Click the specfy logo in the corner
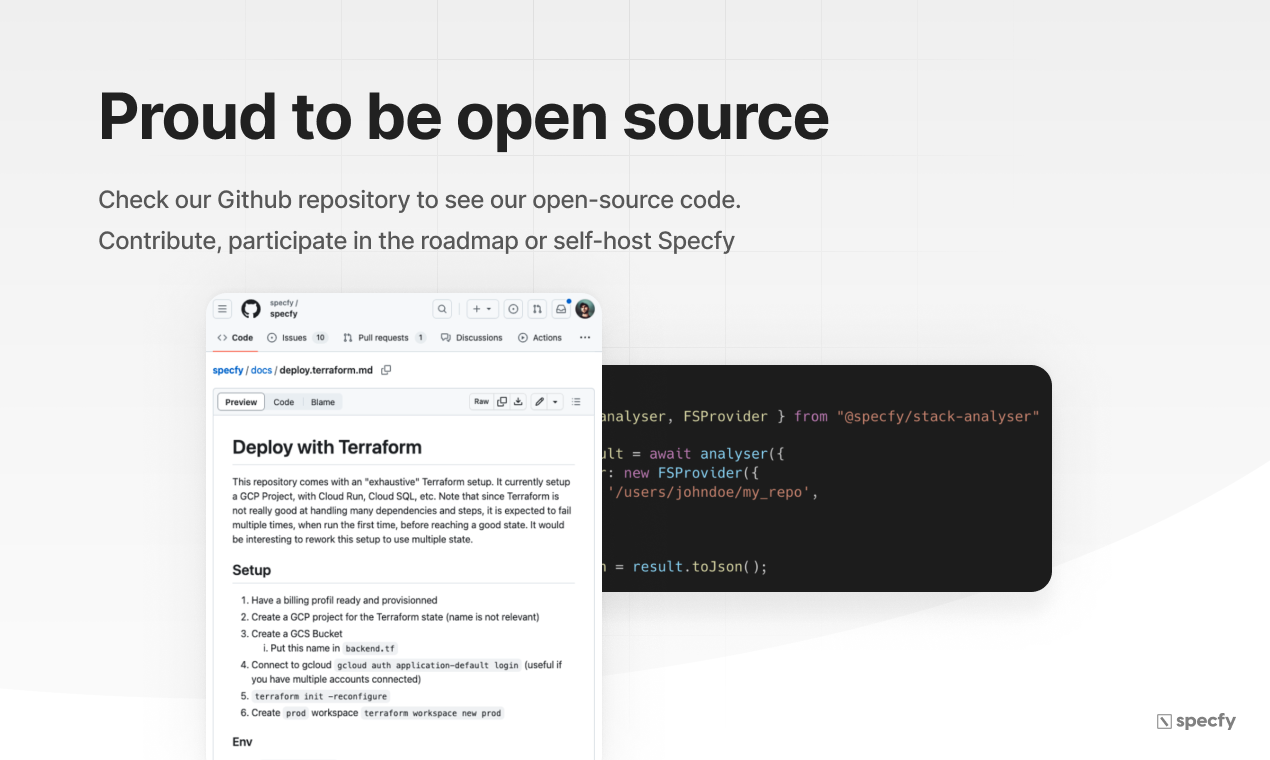The image size is (1270, 760). (x=1196, y=721)
